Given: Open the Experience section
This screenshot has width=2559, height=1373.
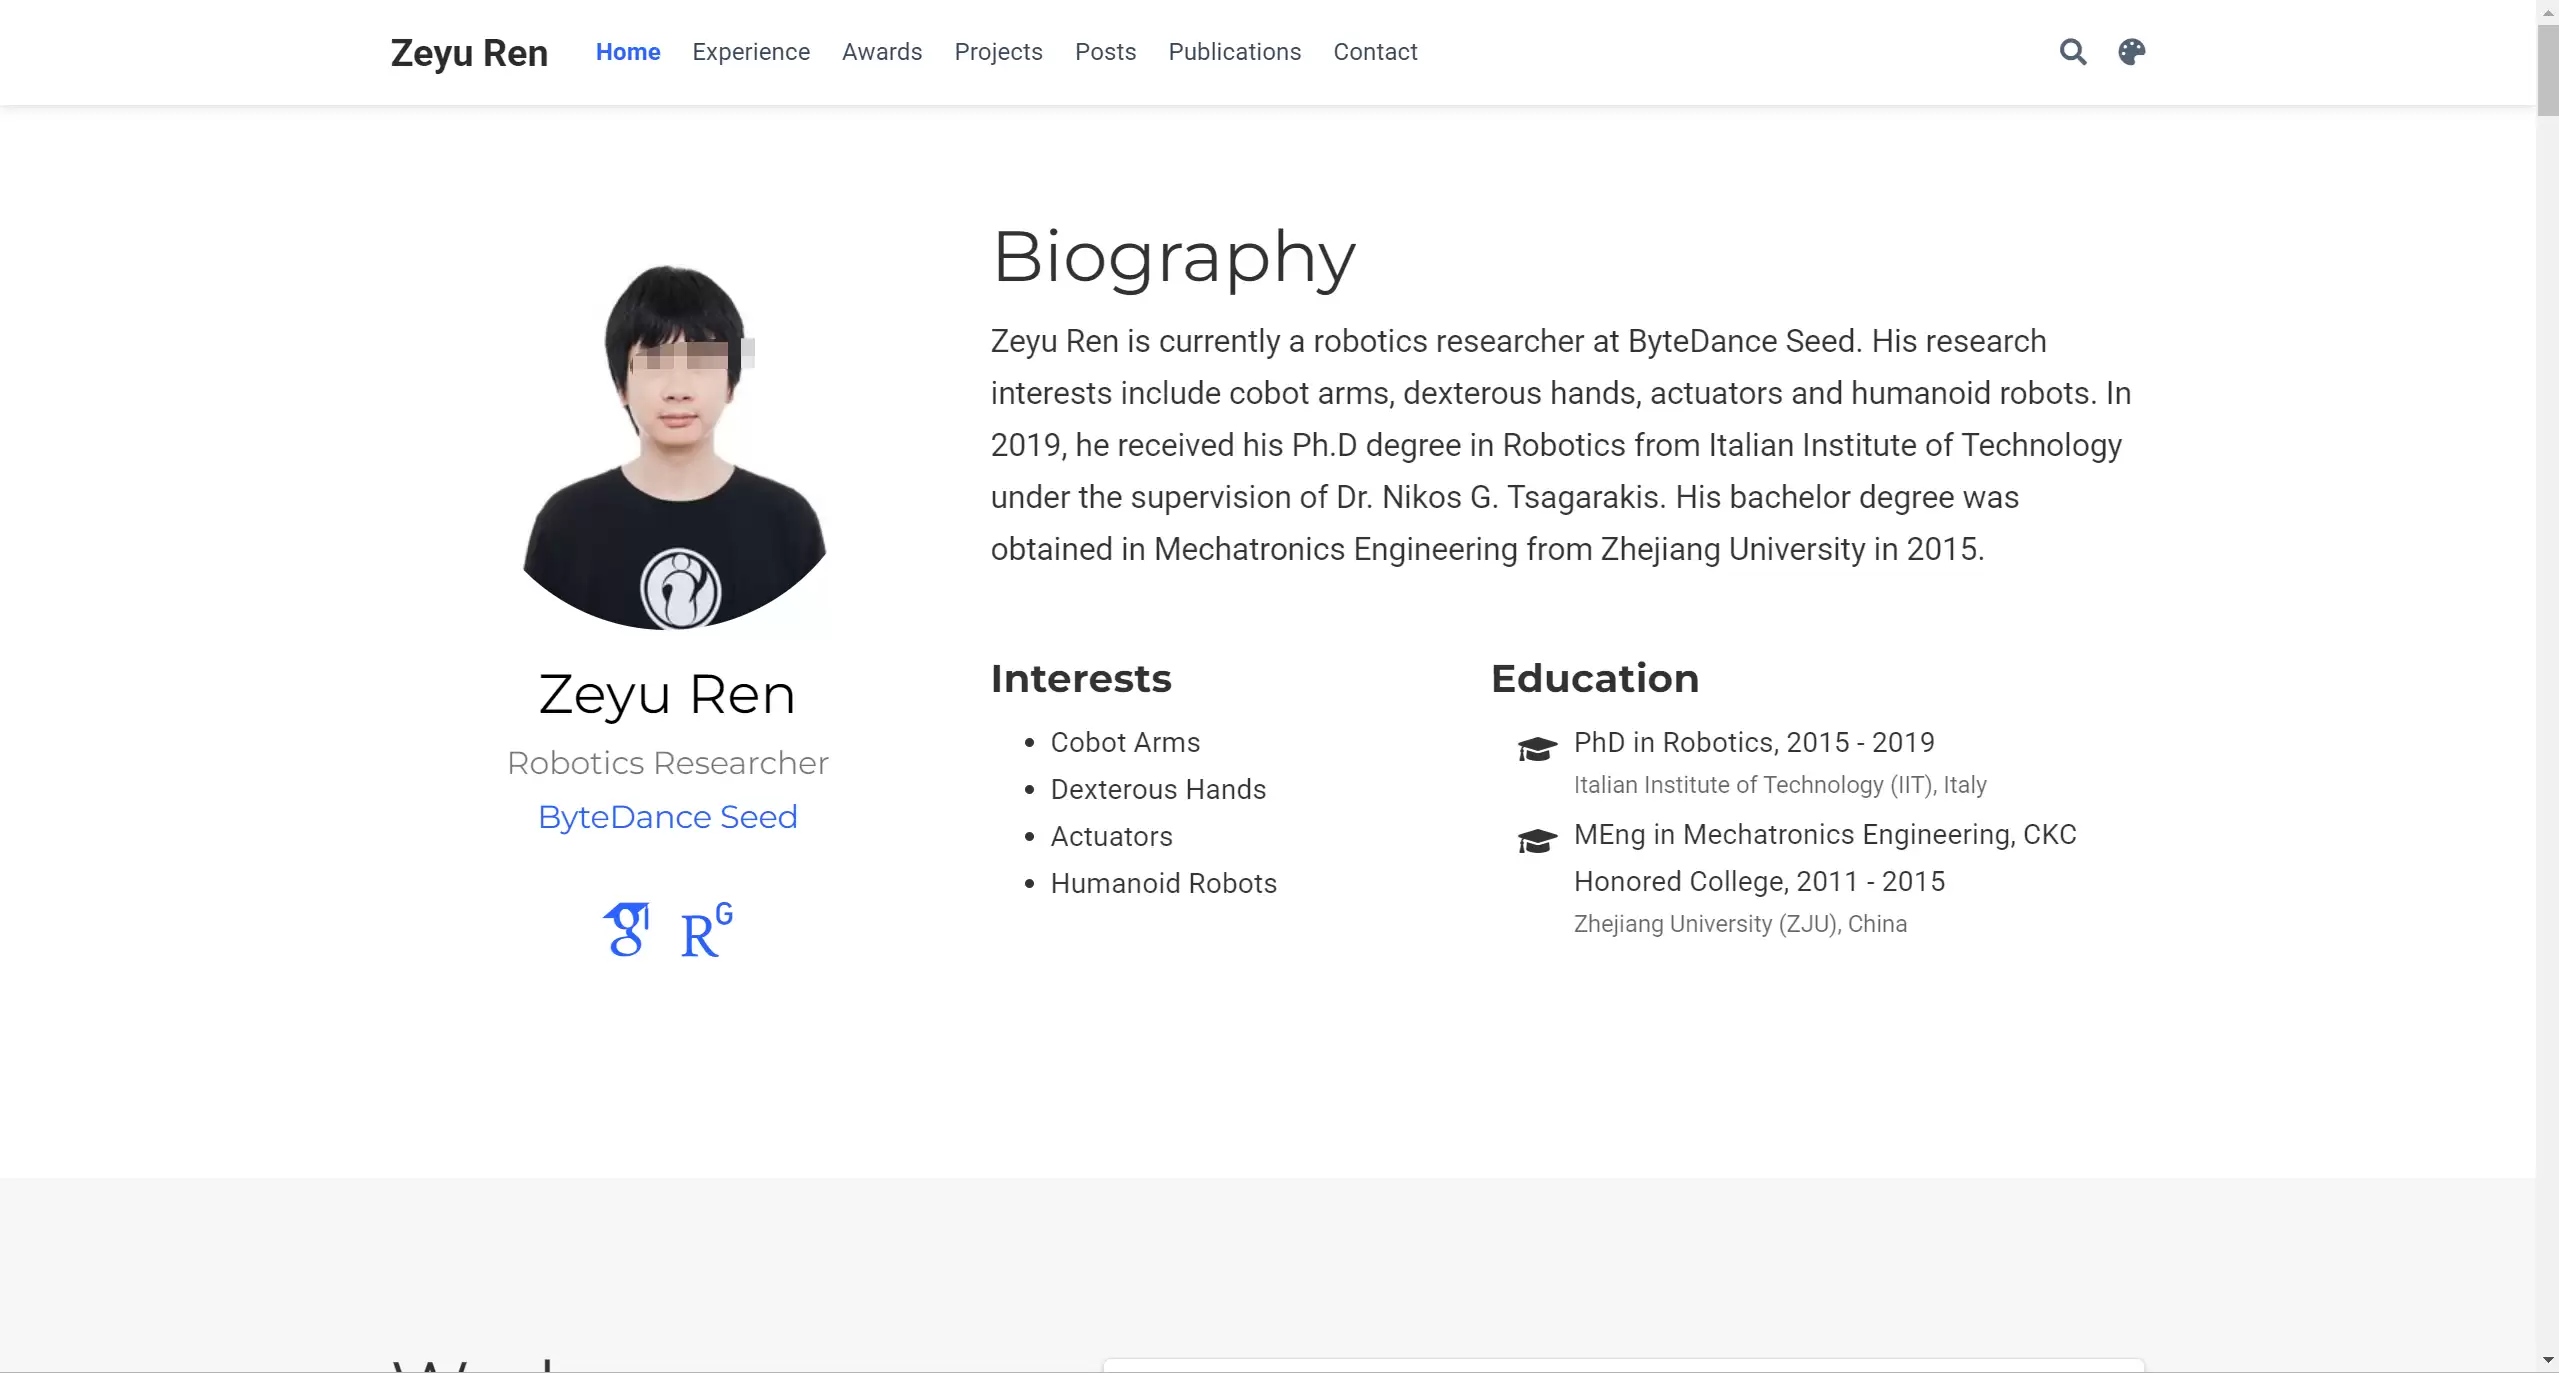Looking at the screenshot, I should (750, 52).
